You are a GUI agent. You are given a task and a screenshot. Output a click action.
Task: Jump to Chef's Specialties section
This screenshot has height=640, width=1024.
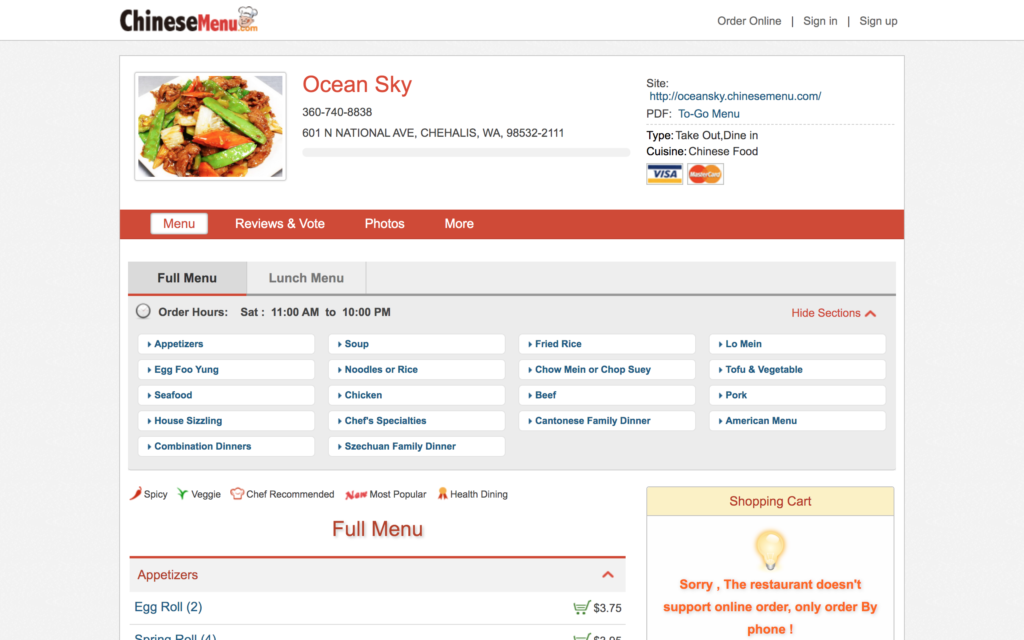tap(385, 421)
